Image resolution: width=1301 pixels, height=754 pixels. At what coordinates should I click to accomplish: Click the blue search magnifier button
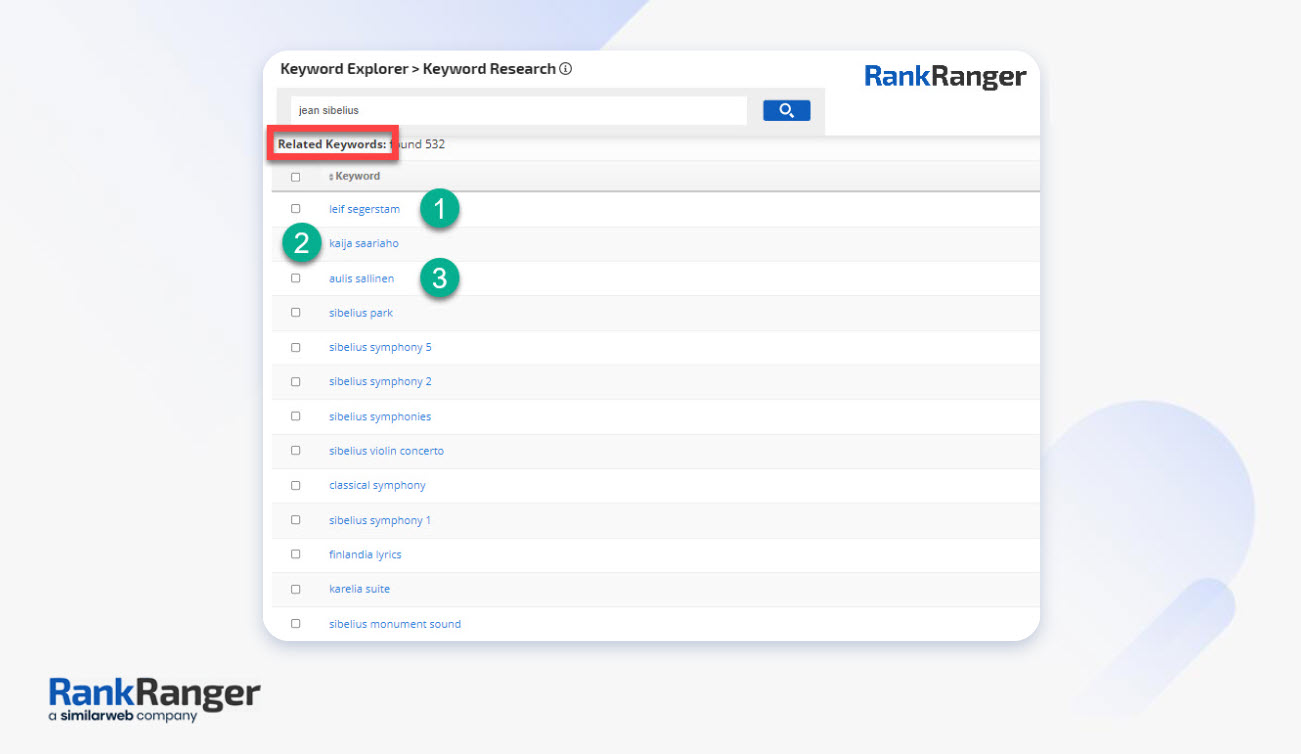pyautogui.click(x=786, y=110)
